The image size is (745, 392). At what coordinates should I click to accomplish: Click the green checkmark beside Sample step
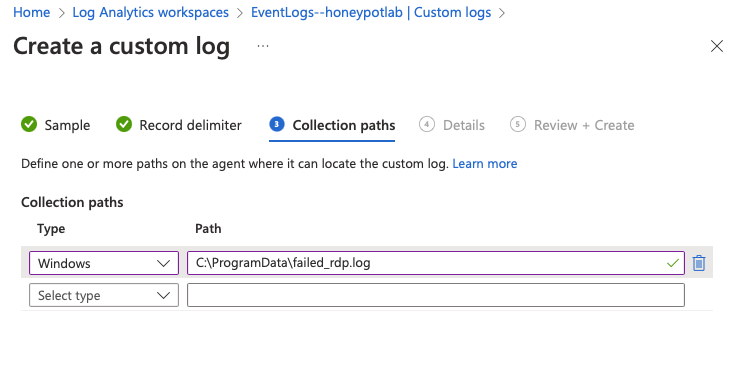[29, 124]
